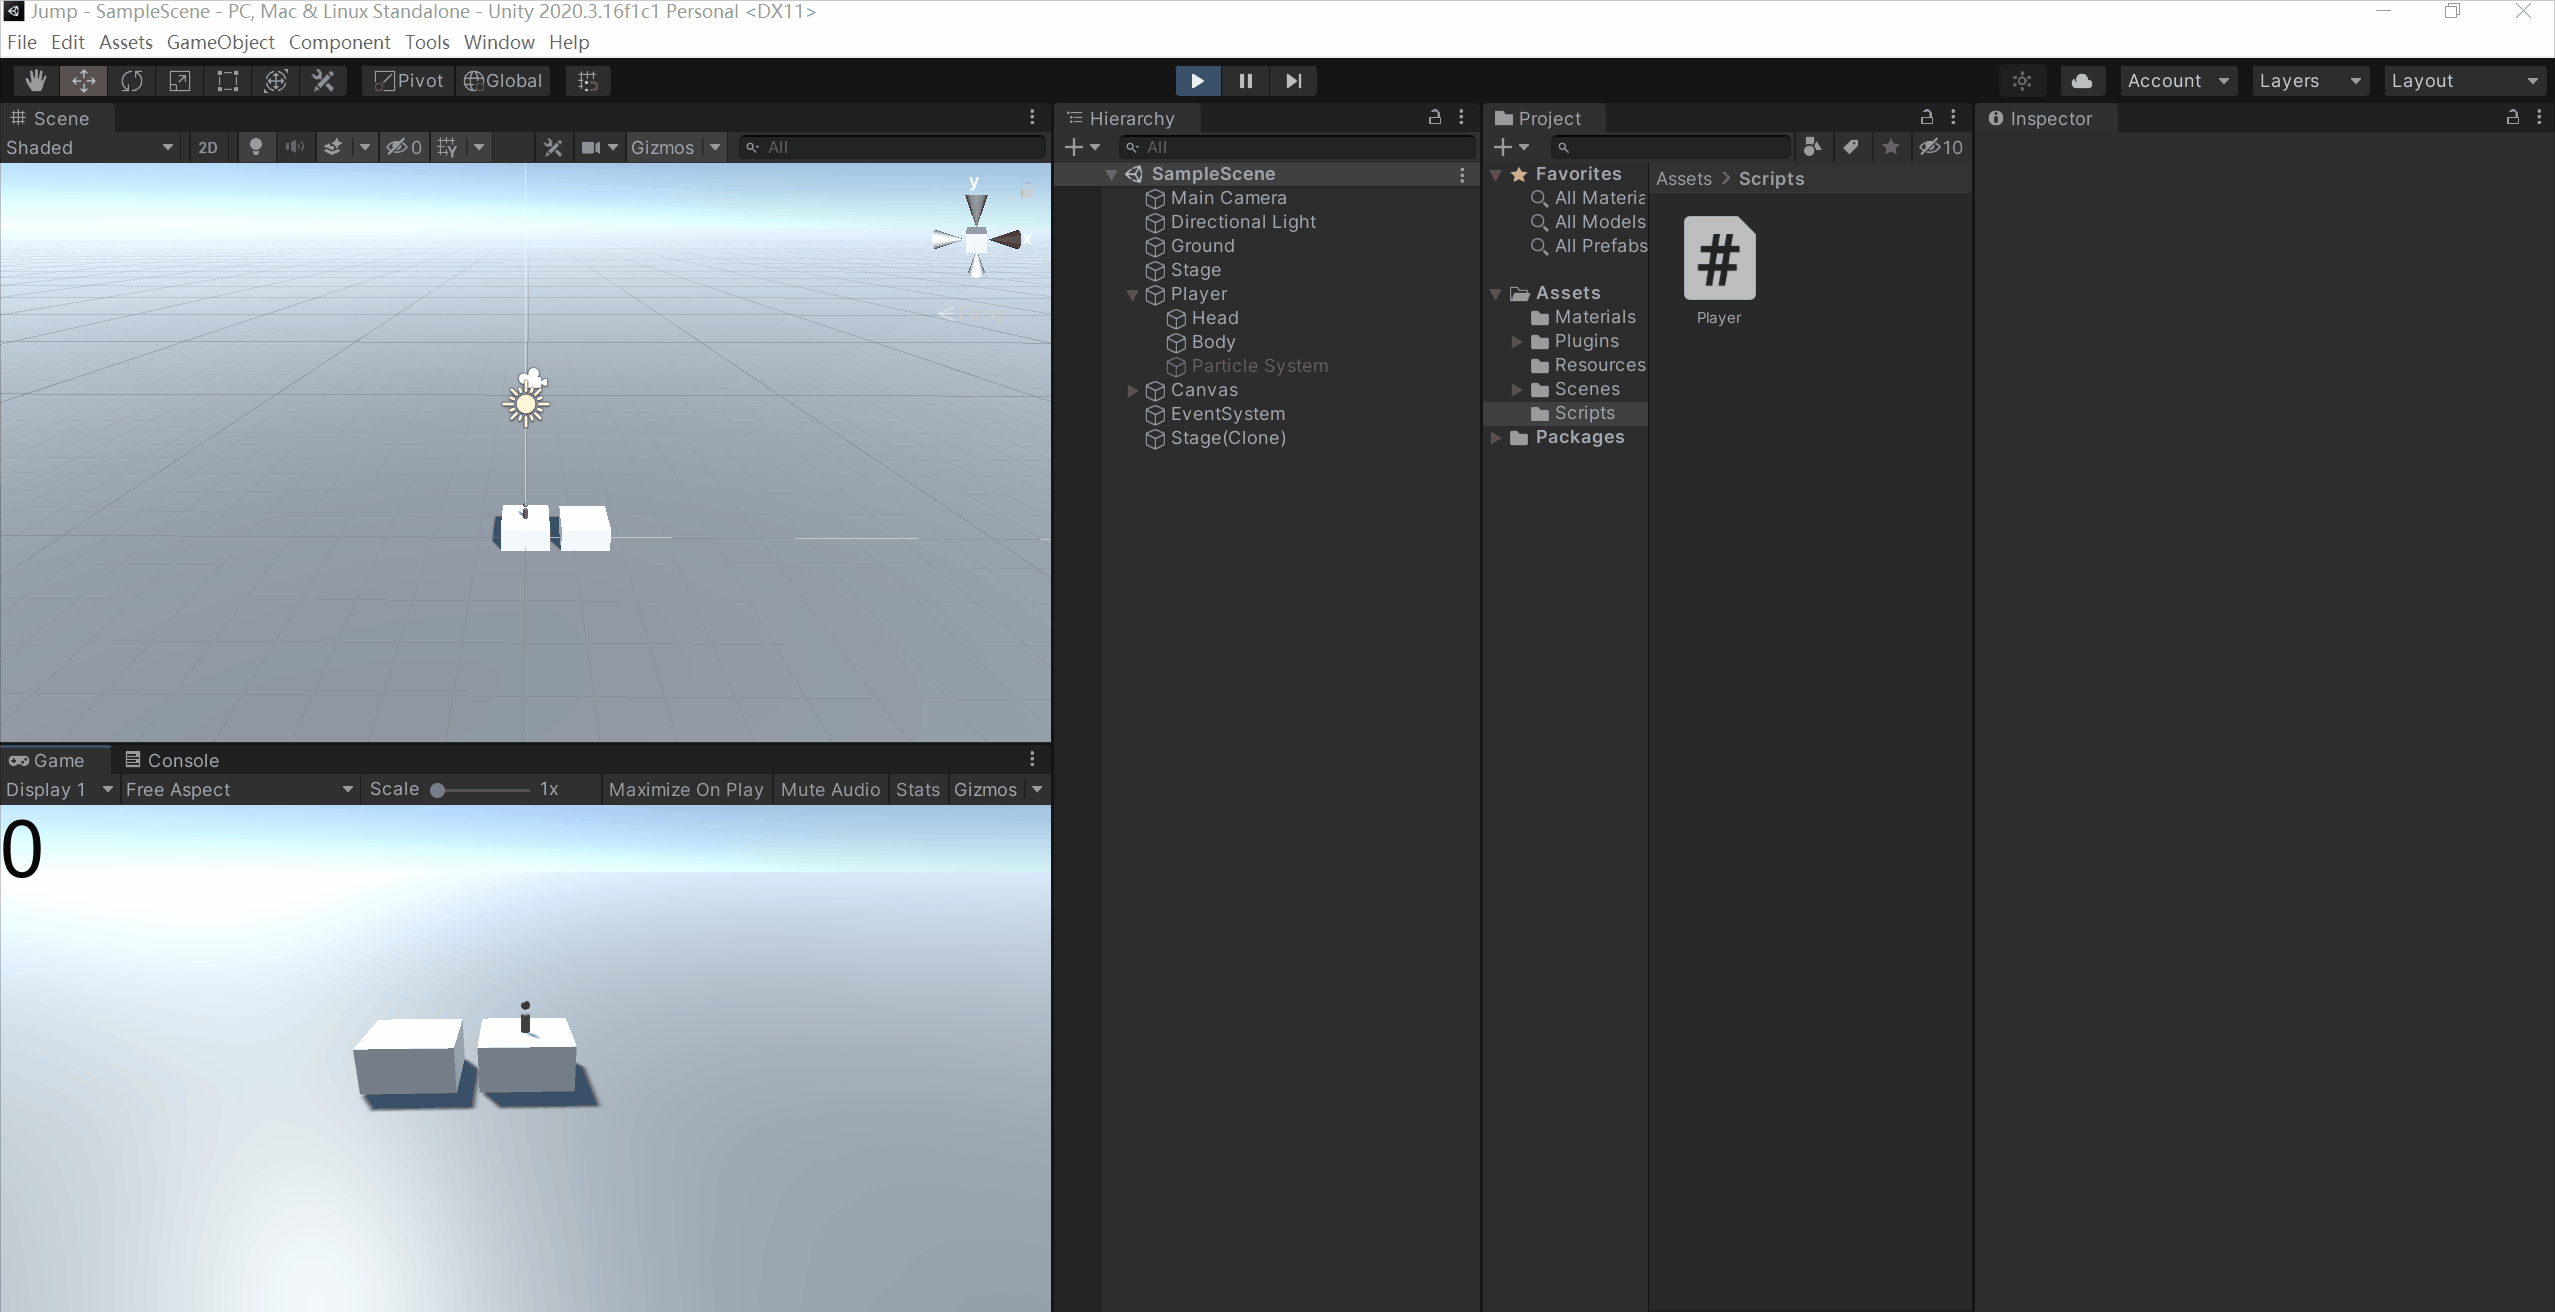
Task: Open the GameObject menu
Action: pos(220,42)
